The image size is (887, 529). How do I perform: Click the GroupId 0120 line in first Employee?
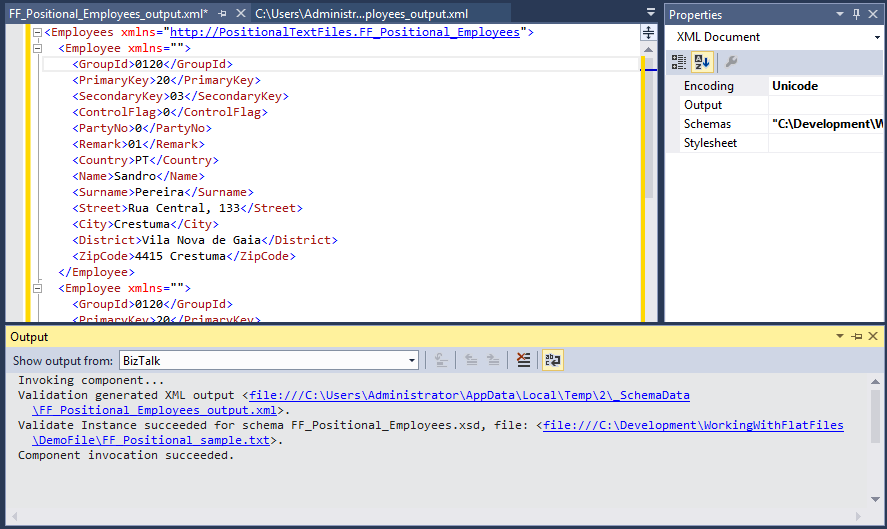tap(152, 64)
